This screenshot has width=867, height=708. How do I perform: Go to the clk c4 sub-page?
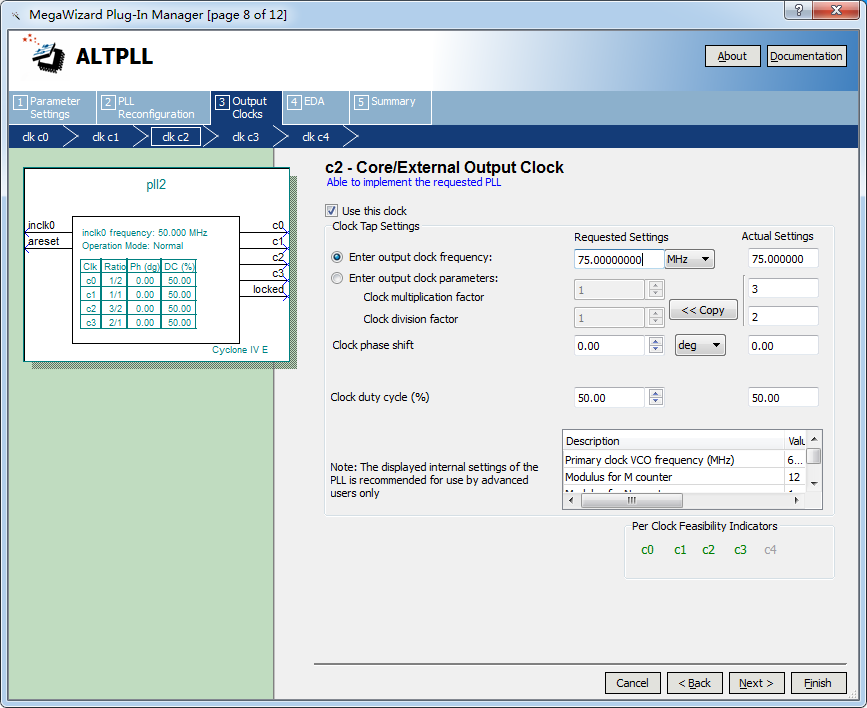[316, 137]
